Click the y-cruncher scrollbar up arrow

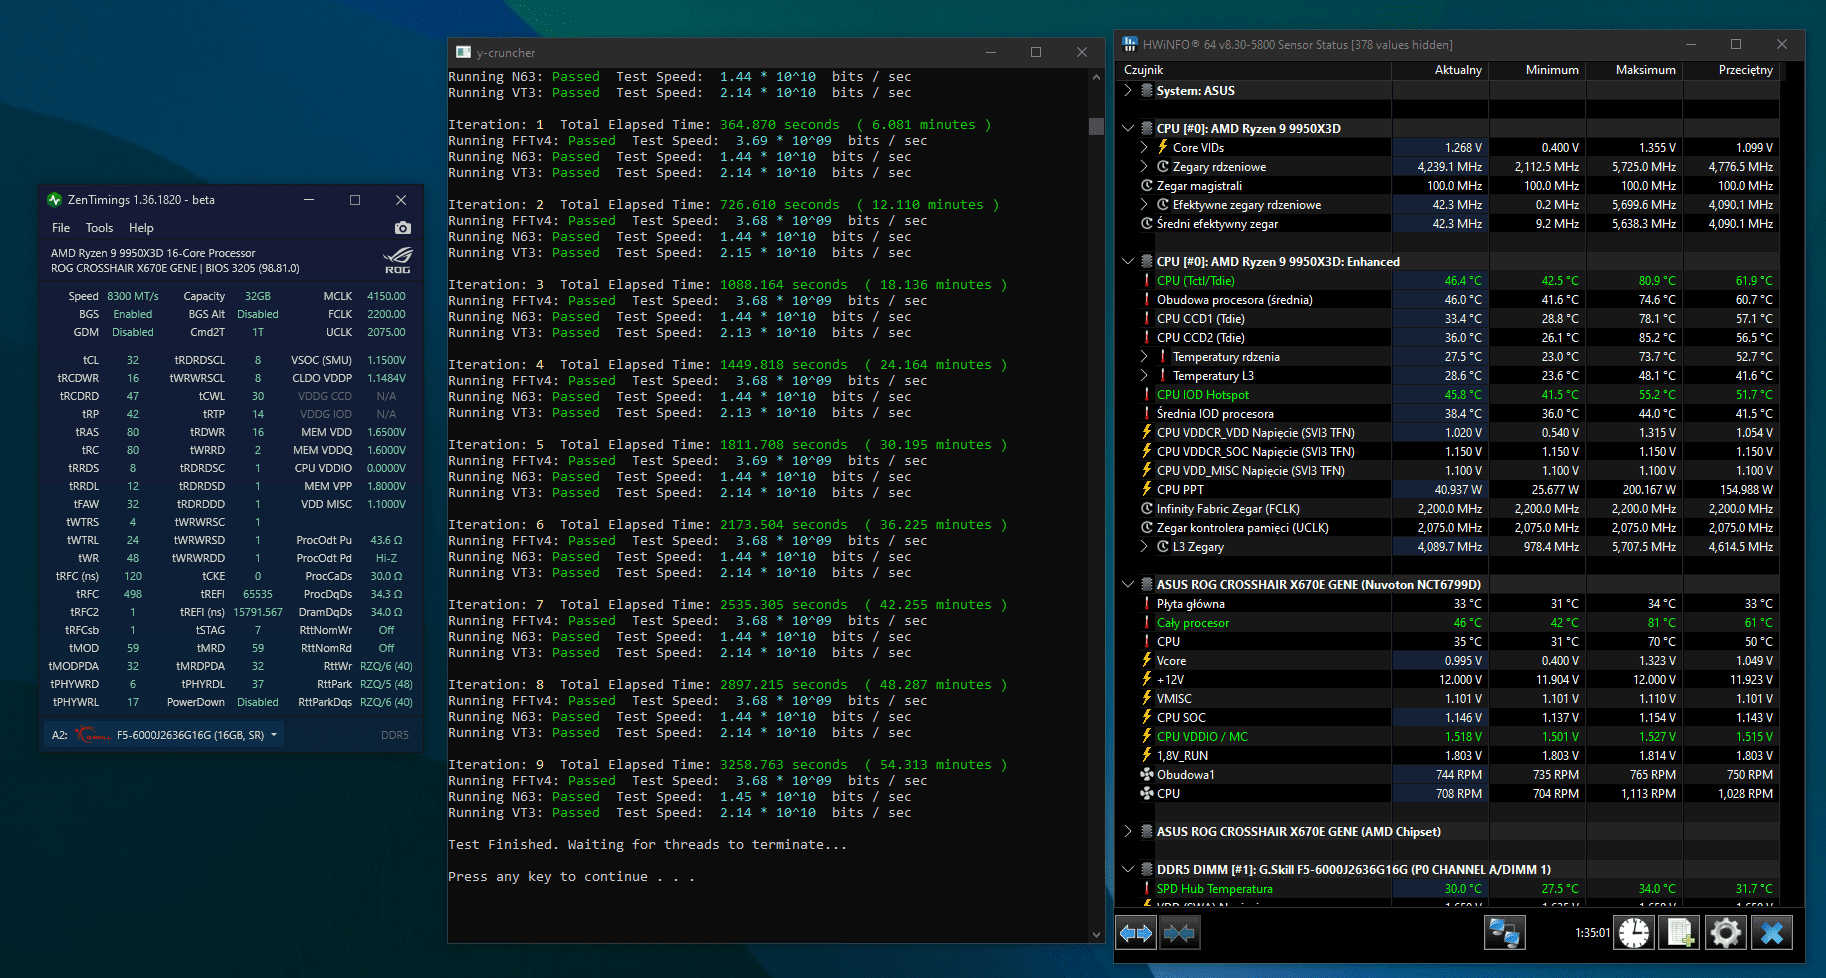(x=1096, y=76)
